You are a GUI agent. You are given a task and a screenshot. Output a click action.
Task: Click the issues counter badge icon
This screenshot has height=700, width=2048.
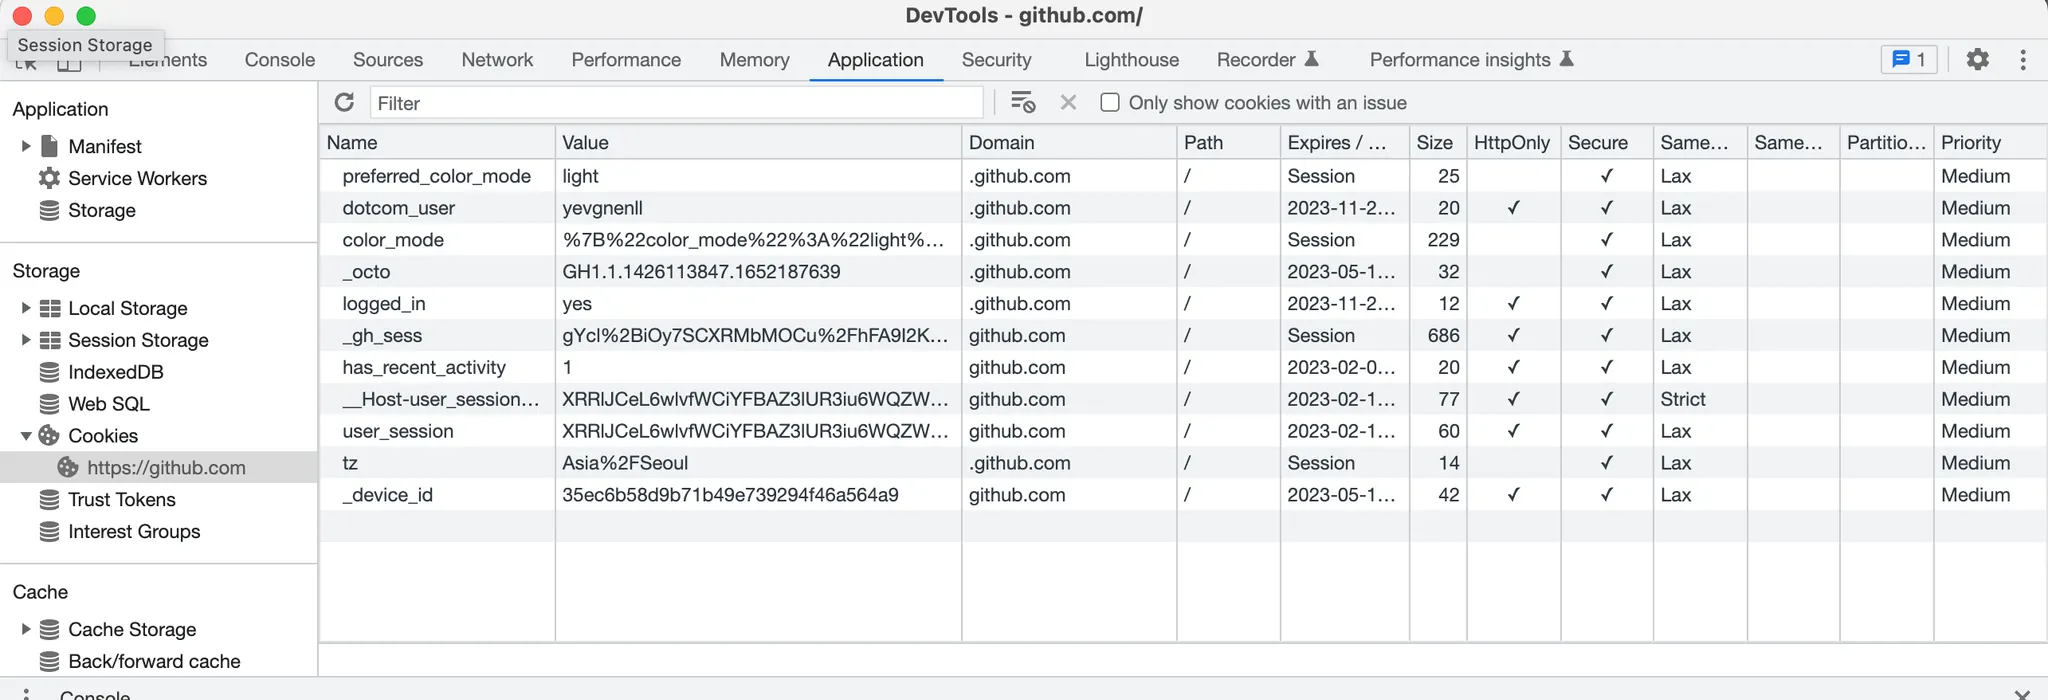(1909, 60)
